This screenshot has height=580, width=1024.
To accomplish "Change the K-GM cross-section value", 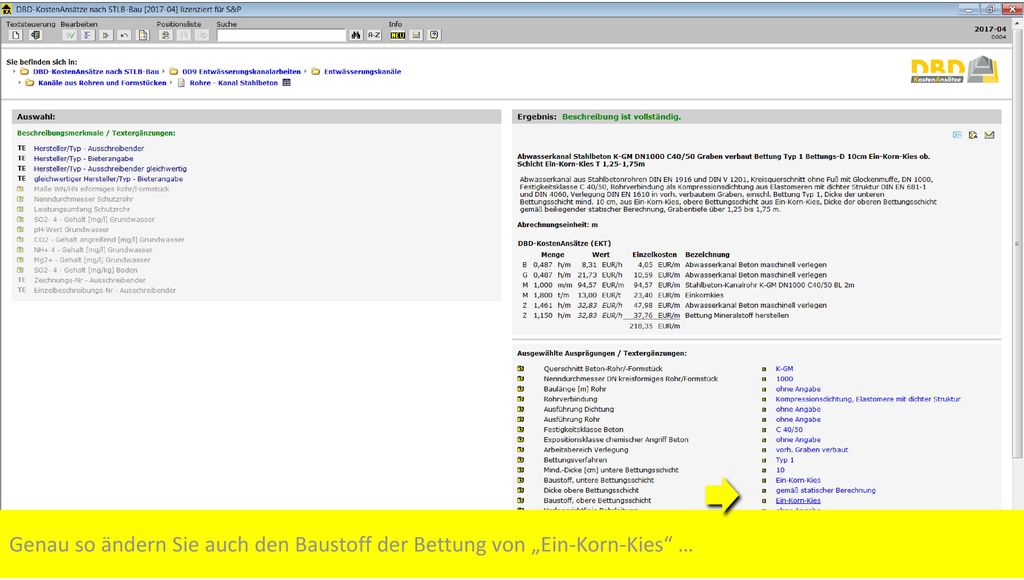I will (784, 369).
